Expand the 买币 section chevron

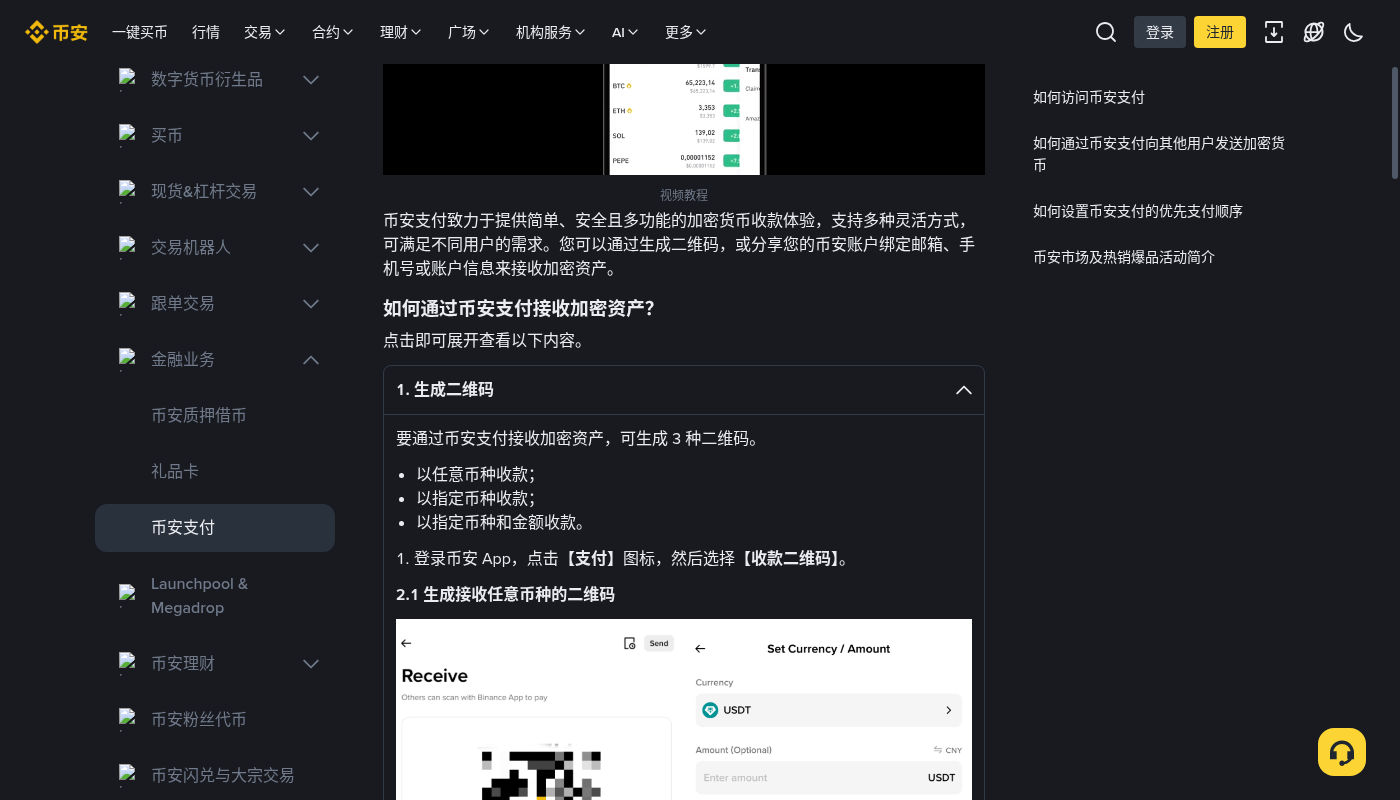311,135
